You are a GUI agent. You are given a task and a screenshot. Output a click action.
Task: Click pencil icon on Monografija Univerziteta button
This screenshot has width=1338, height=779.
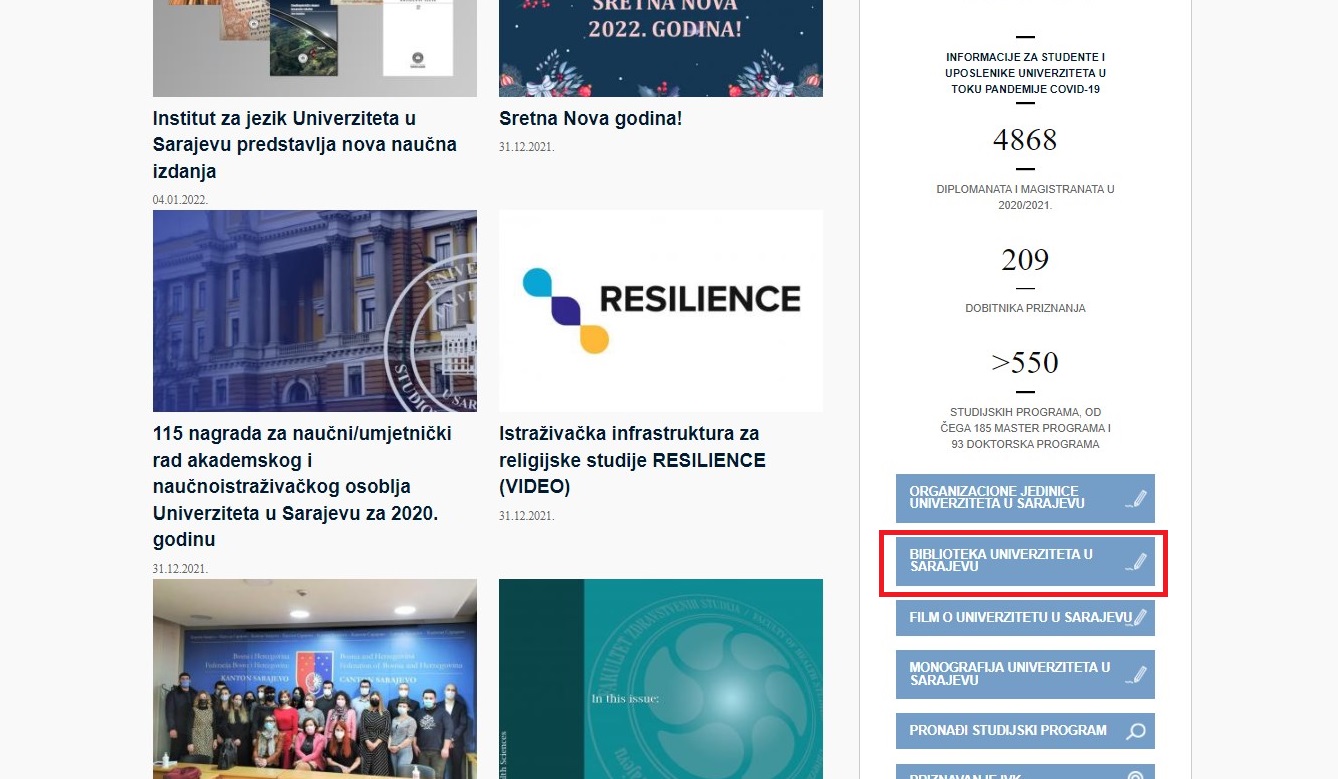click(x=1135, y=674)
